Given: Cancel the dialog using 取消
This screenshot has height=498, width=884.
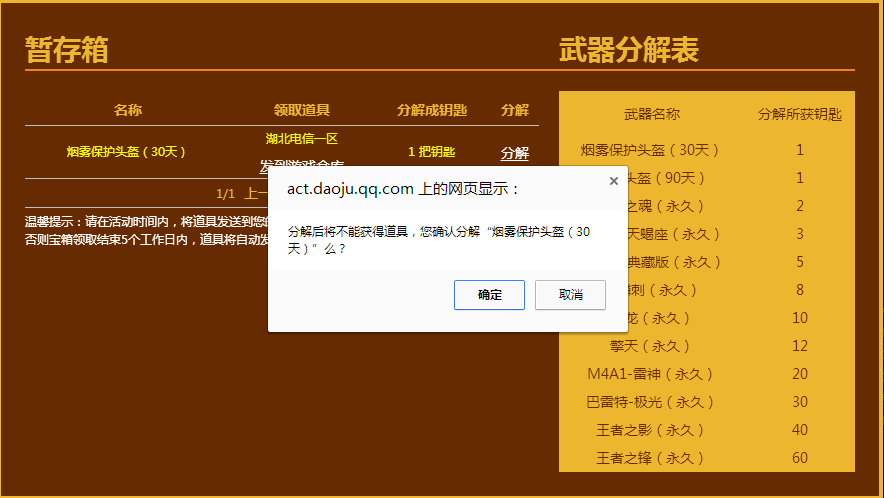Looking at the screenshot, I should (x=571, y=294).
